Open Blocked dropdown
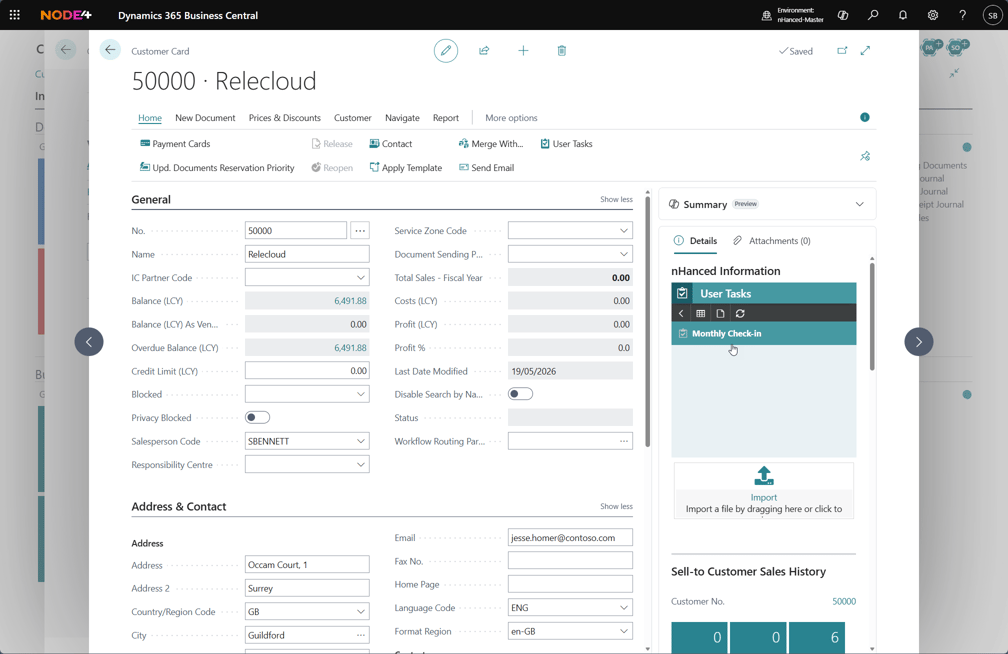This screenshot has width=1008, height=654. pyautogui.click(x=361, y=394)
